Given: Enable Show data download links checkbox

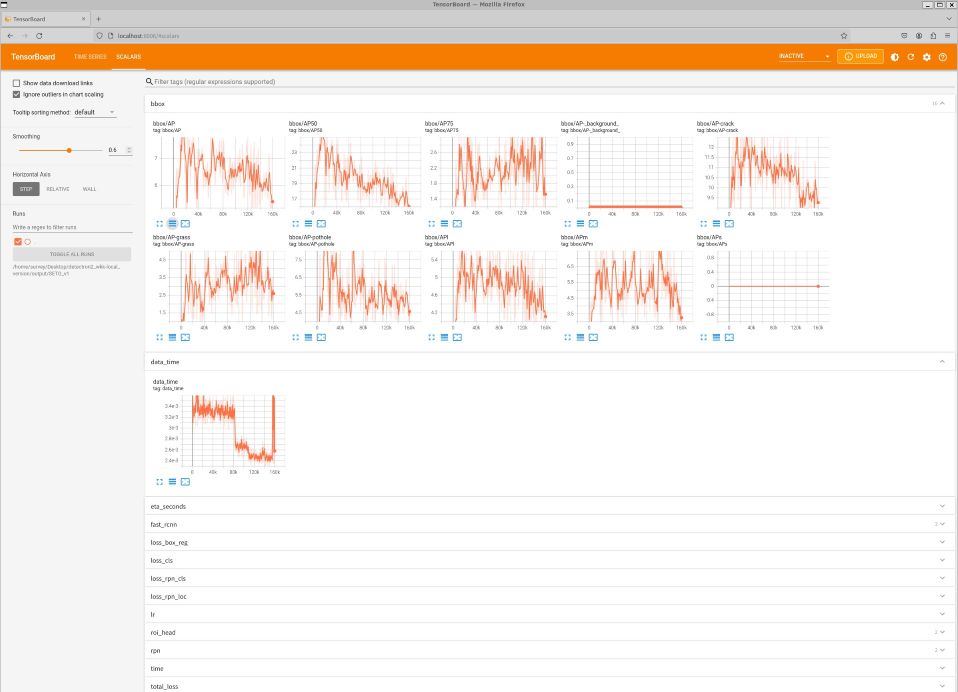Looking at the screenshot, I should tap(17, 83).
